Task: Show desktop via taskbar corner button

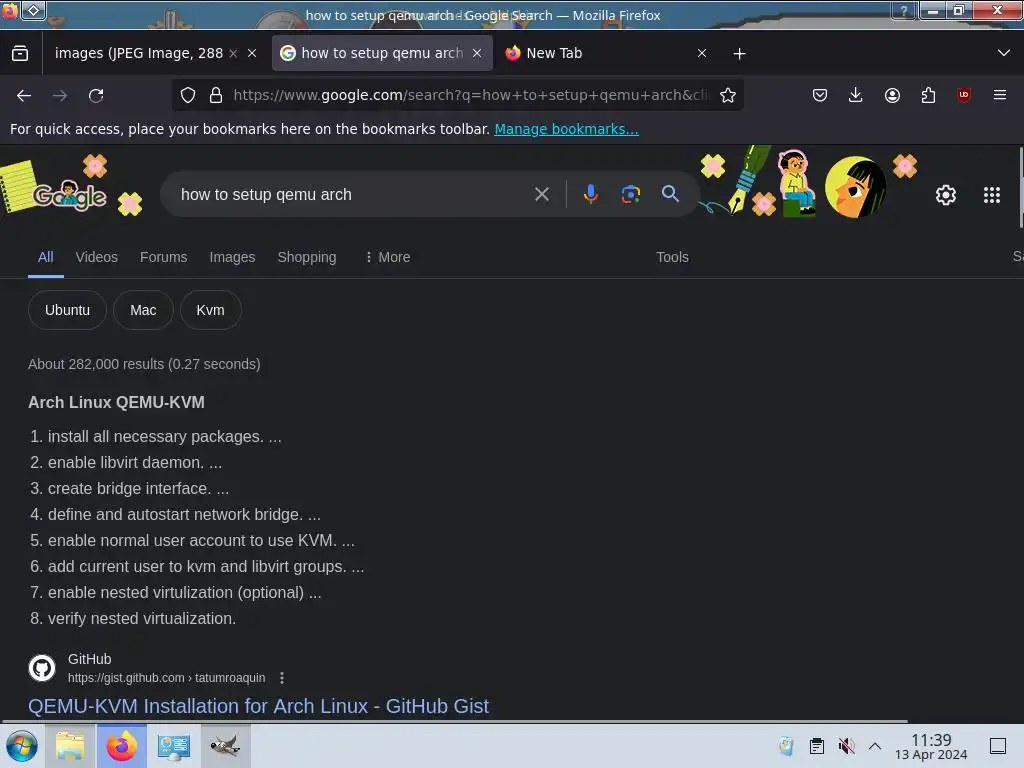Action: tap(998, 746)
